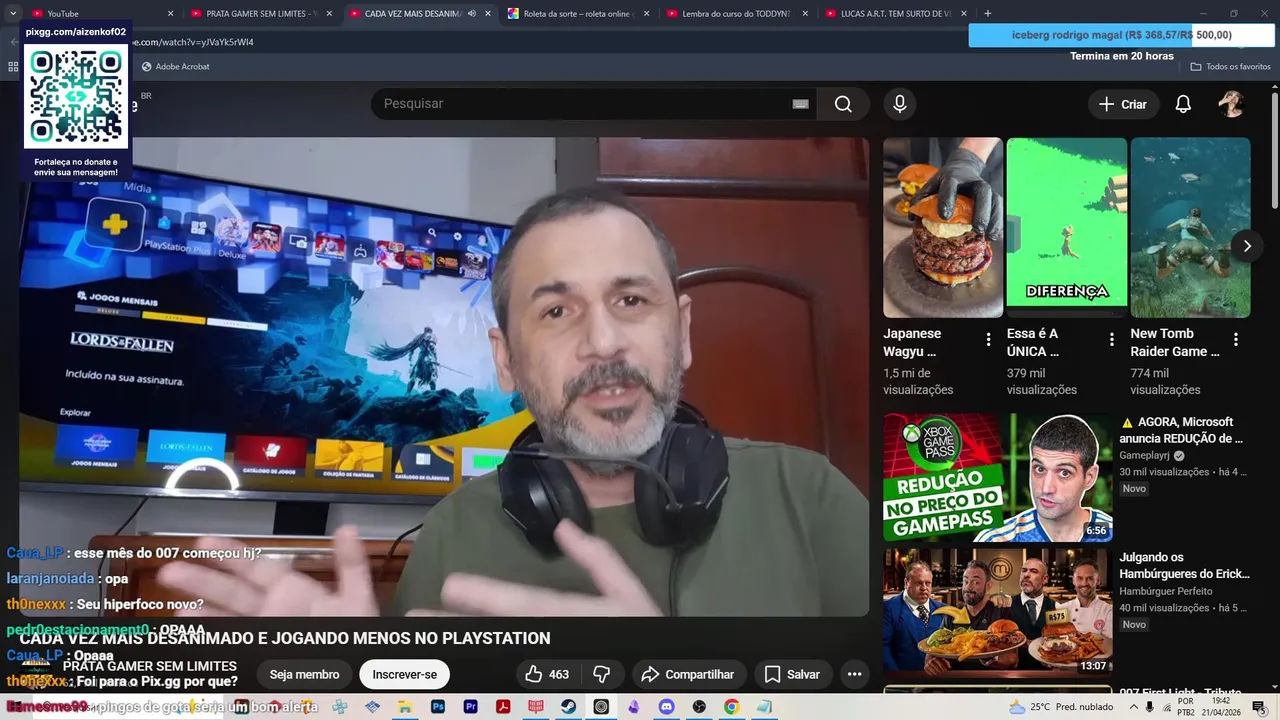Open Hambúrguer Perfeito channel name
This screenshot has height=720, width=1280.
[1165, 591]
